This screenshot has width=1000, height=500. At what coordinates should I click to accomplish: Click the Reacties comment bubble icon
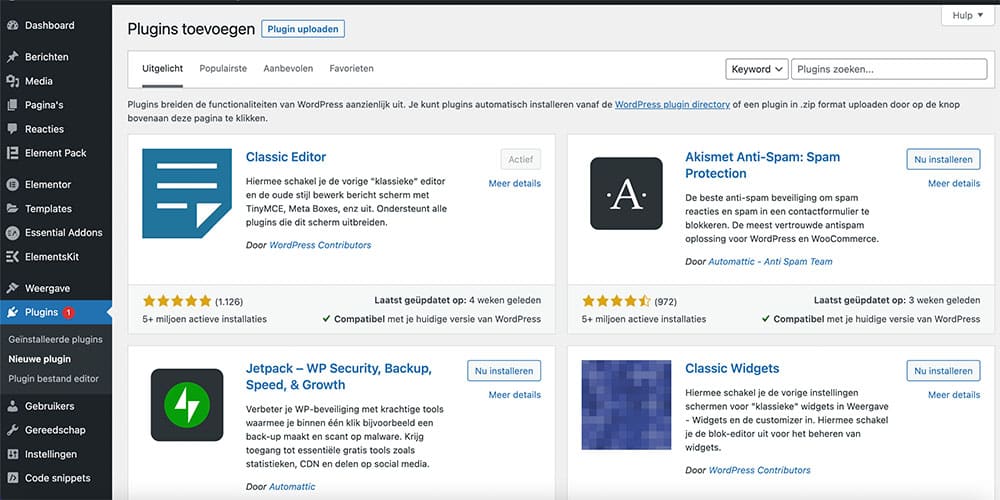pyautogui.click(x=13, y=129)
